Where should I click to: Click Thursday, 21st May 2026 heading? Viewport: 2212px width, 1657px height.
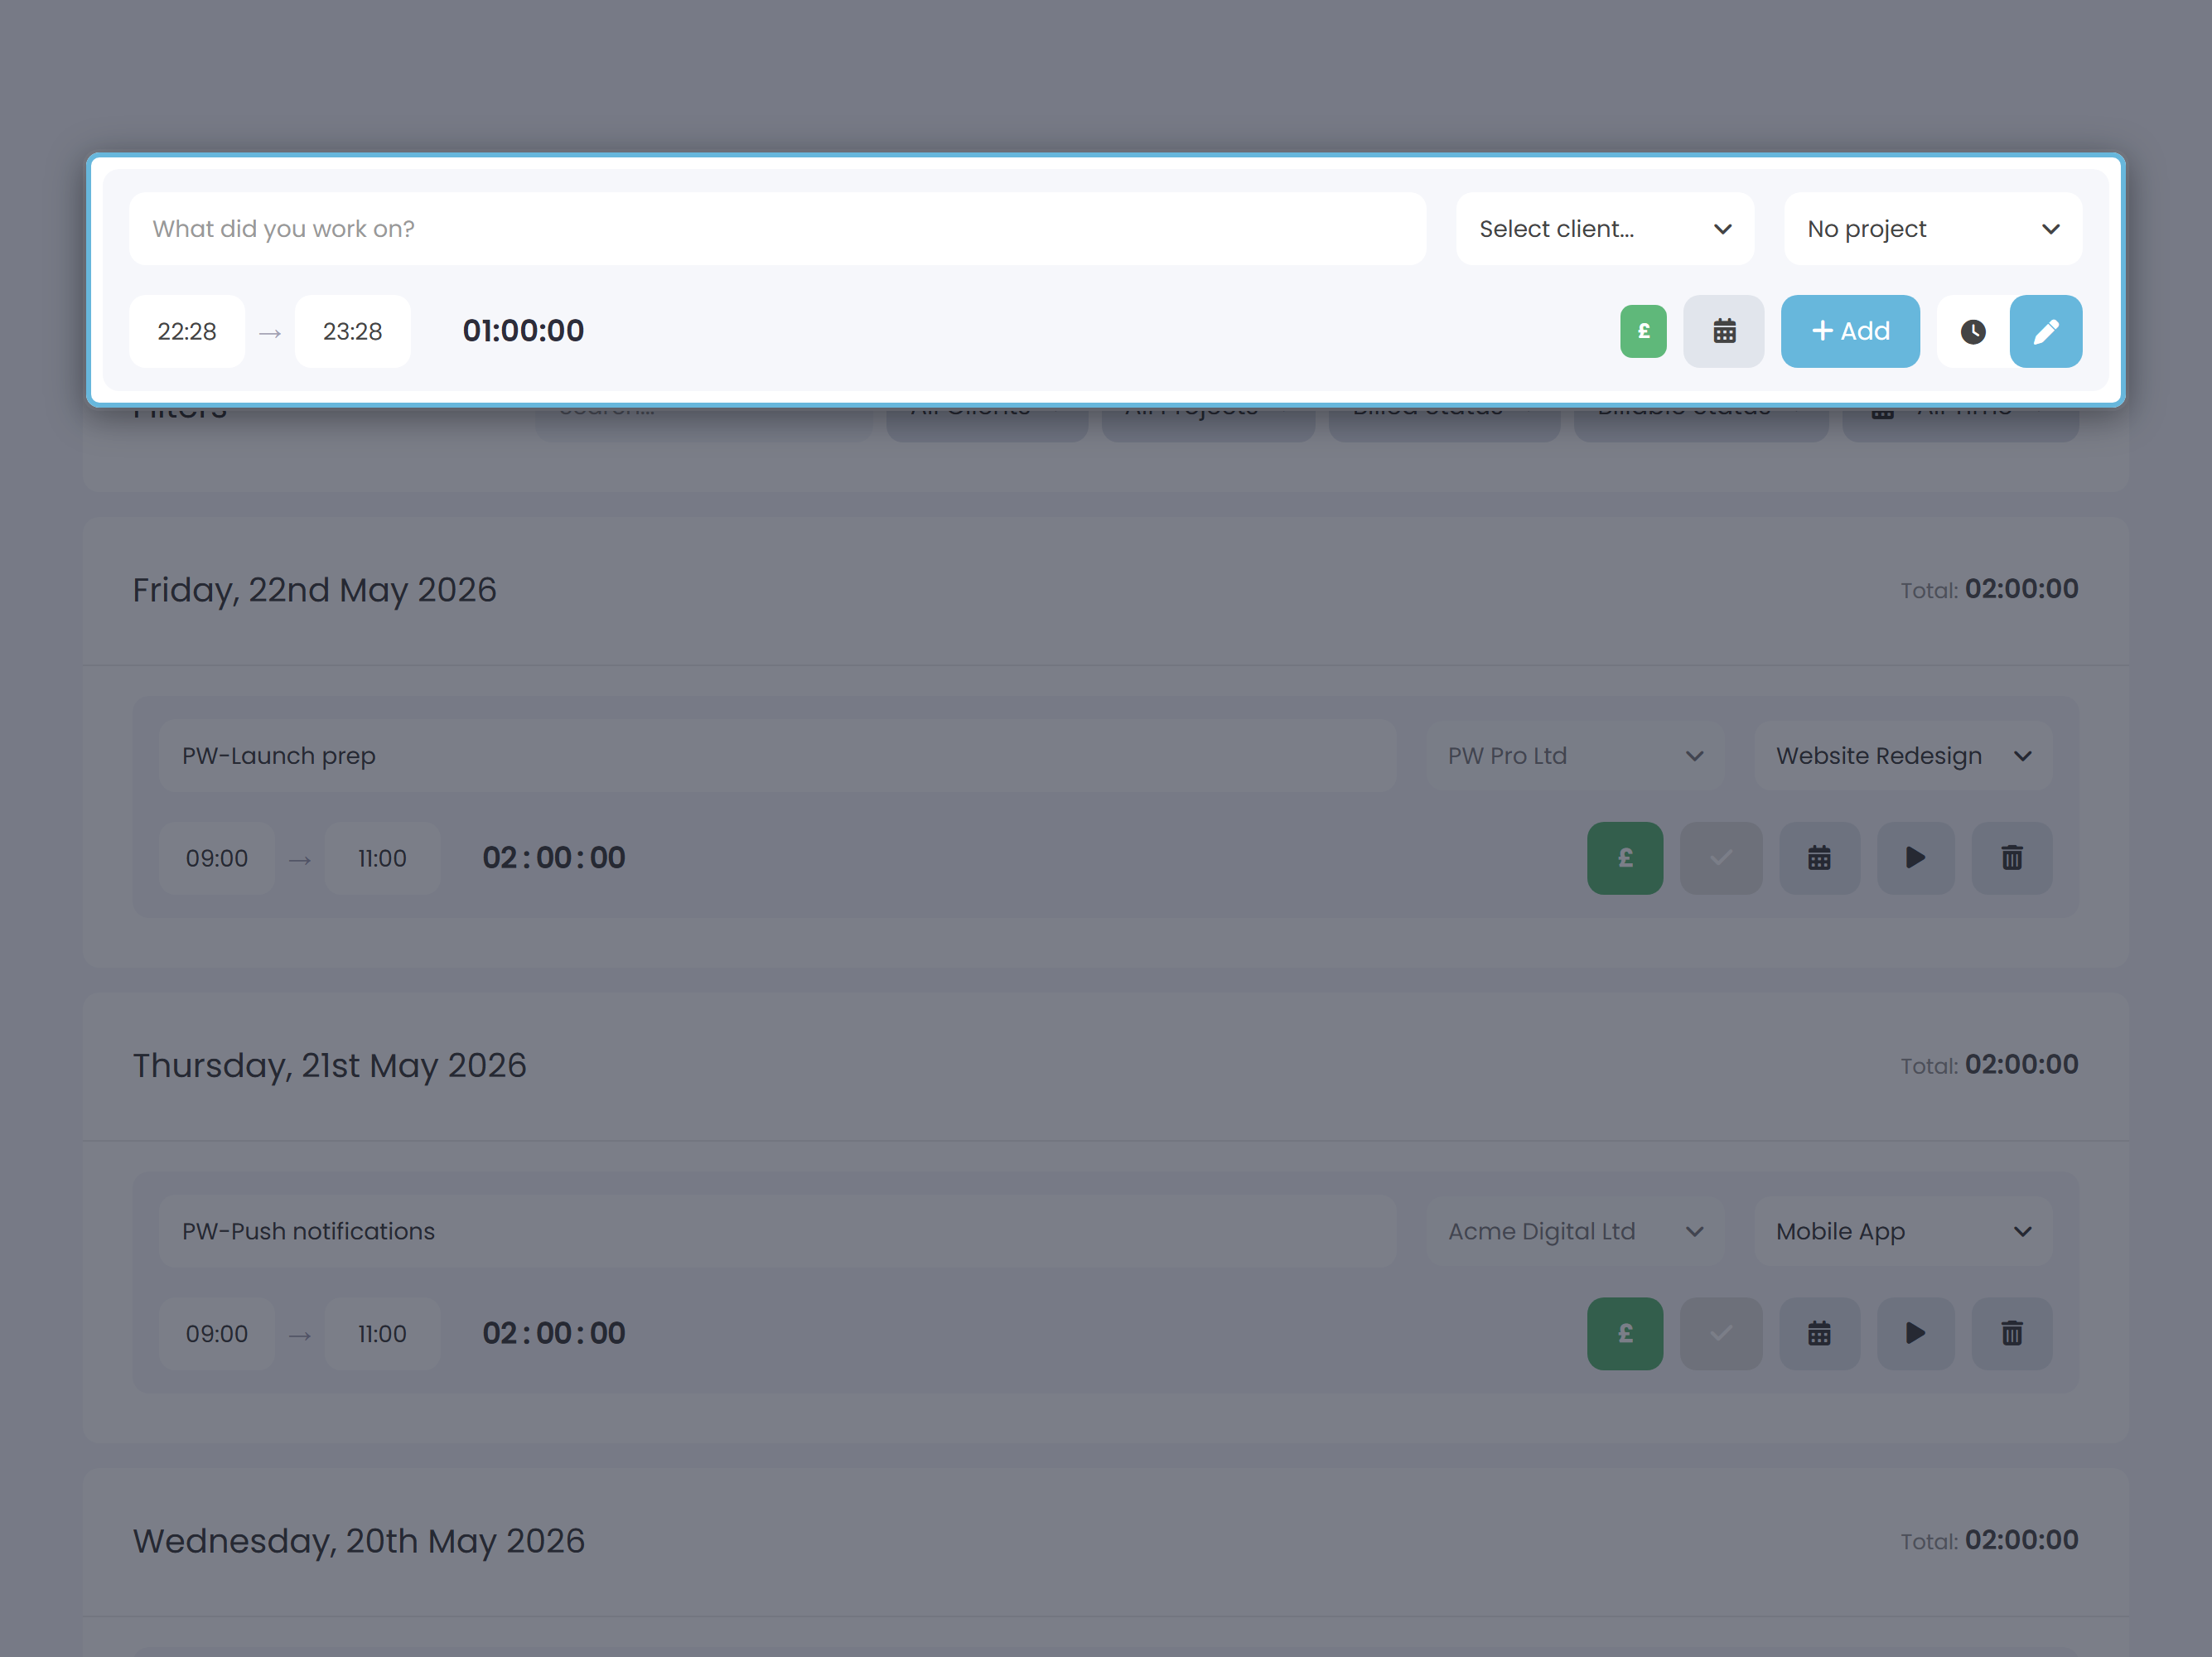coord(329,1066)
